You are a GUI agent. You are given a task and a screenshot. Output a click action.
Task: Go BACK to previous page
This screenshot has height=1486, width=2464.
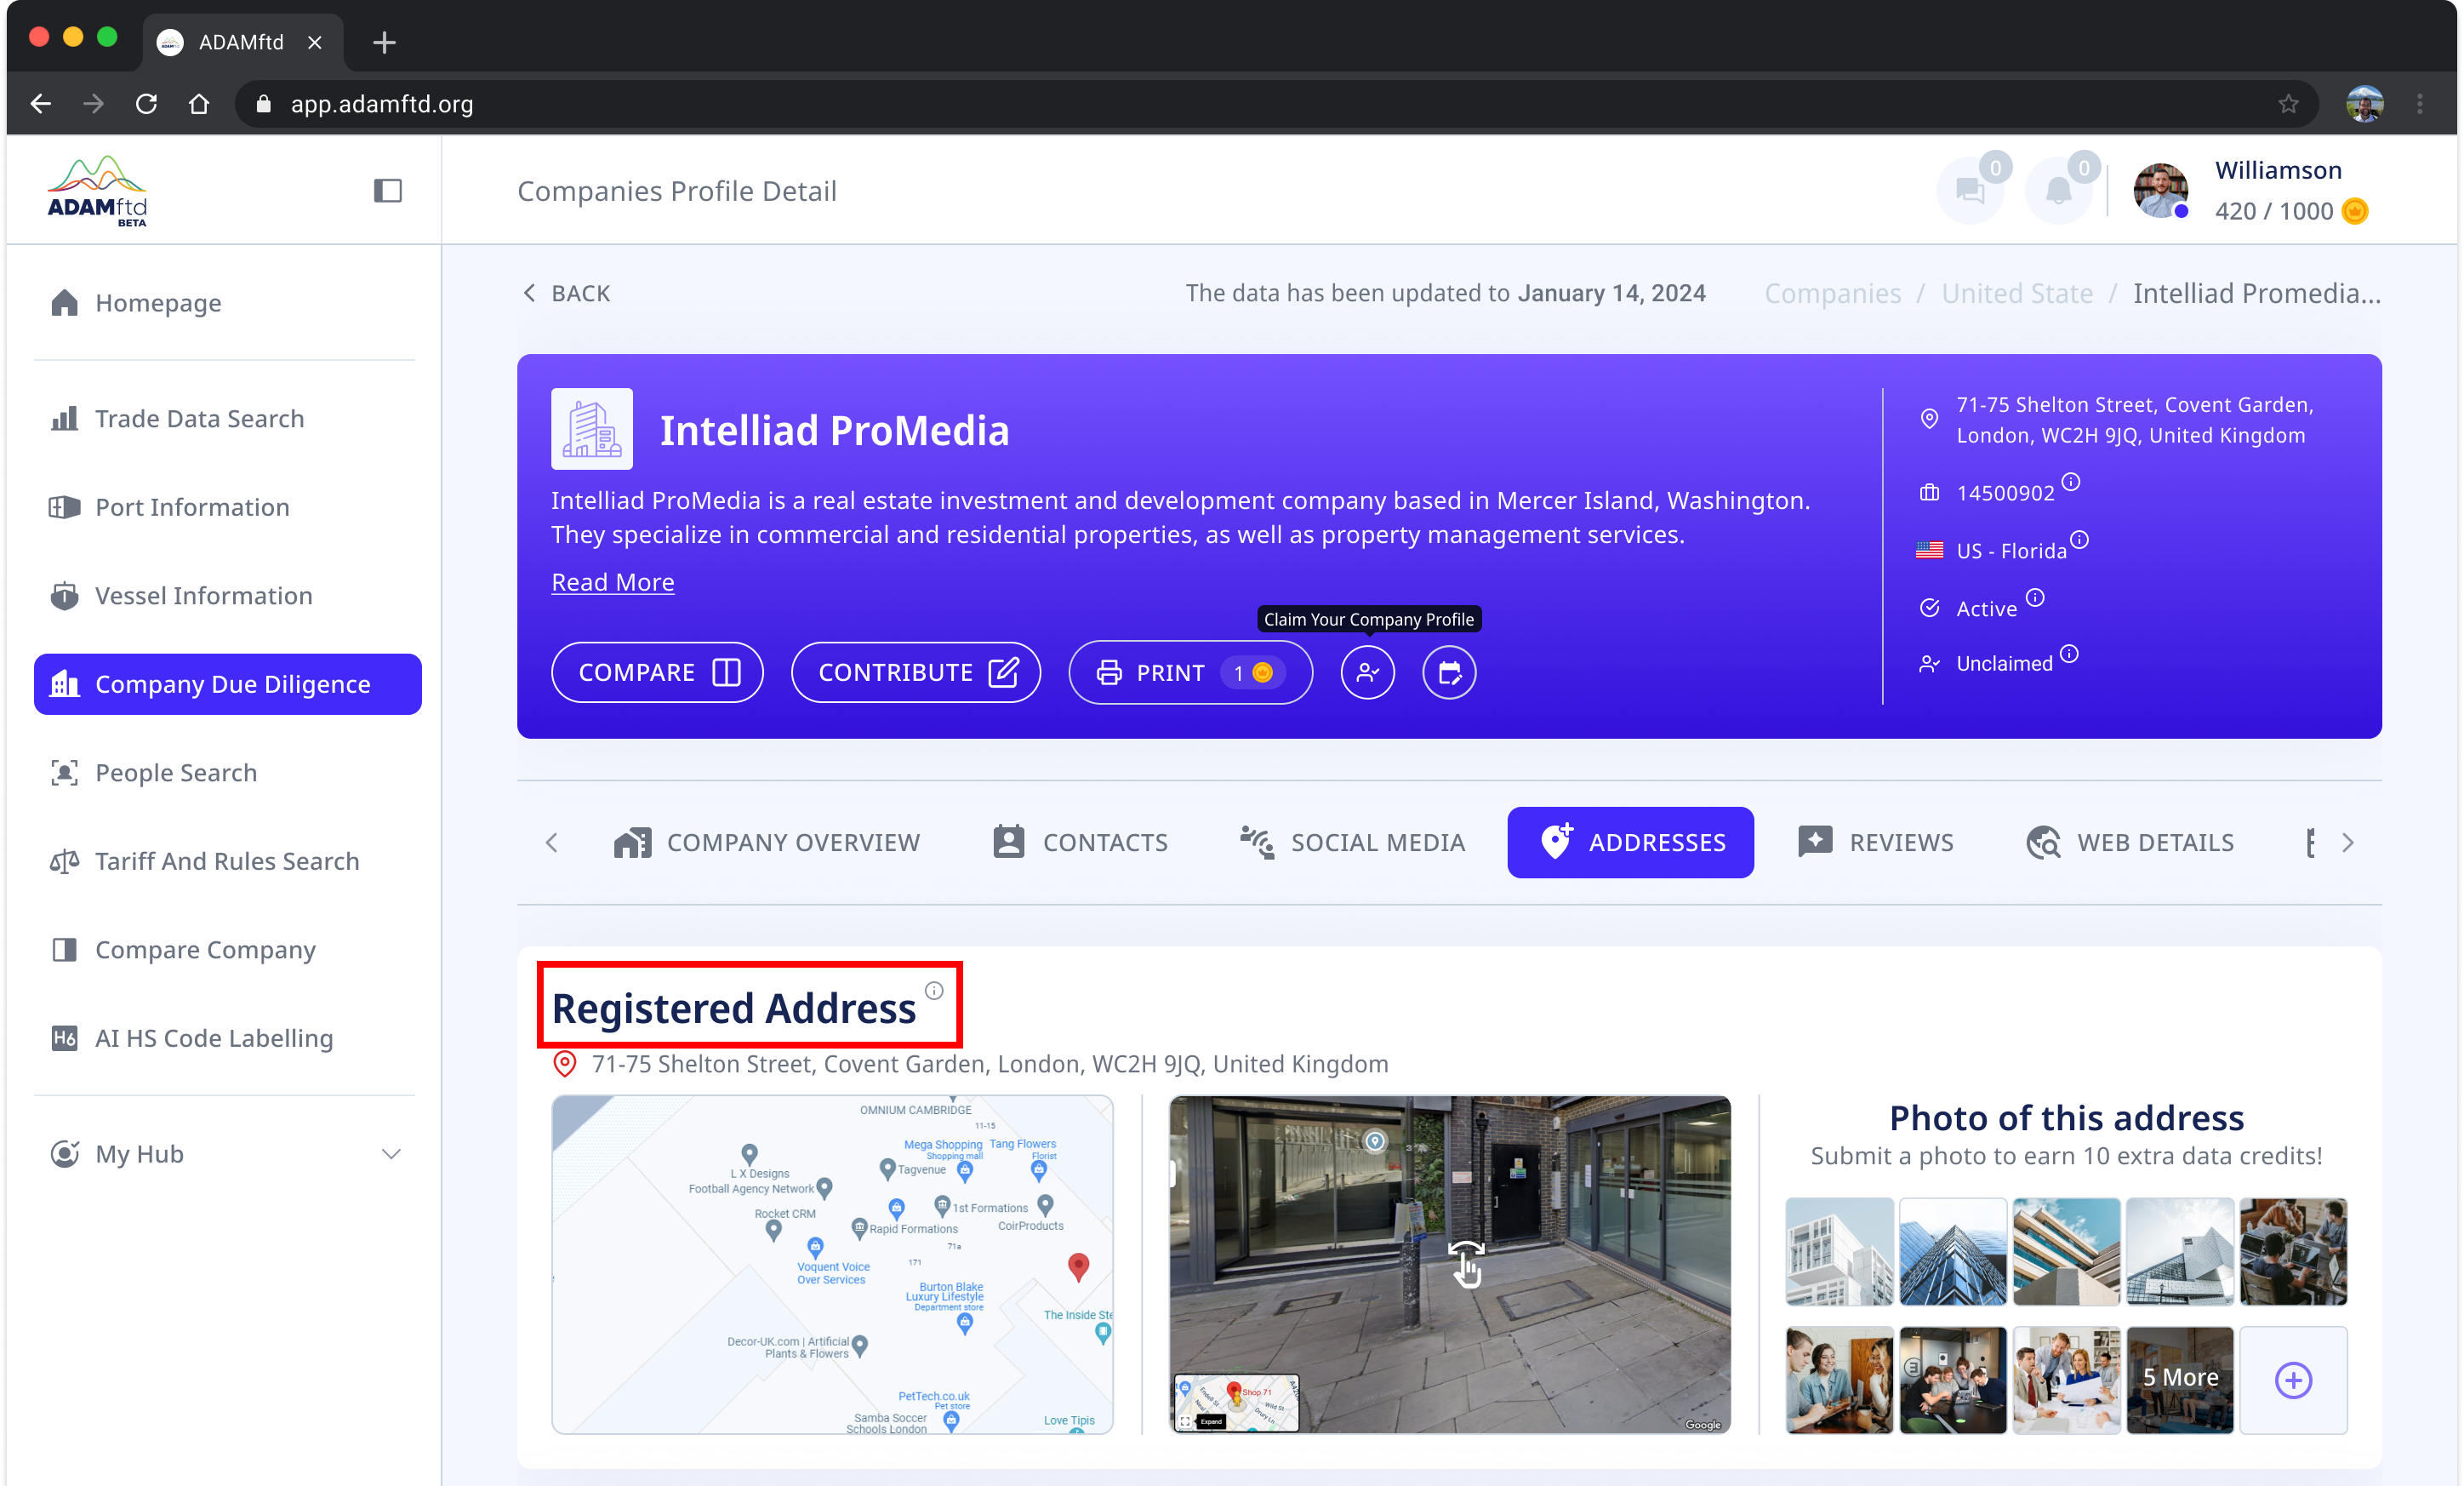(566, 293)
